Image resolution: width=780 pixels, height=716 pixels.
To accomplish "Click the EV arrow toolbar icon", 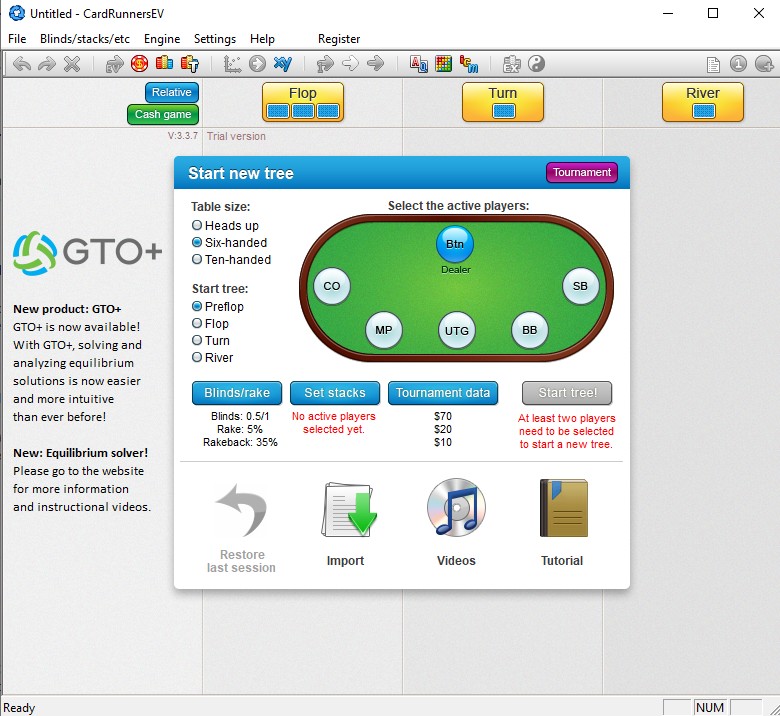I will (x=114, y=64).
